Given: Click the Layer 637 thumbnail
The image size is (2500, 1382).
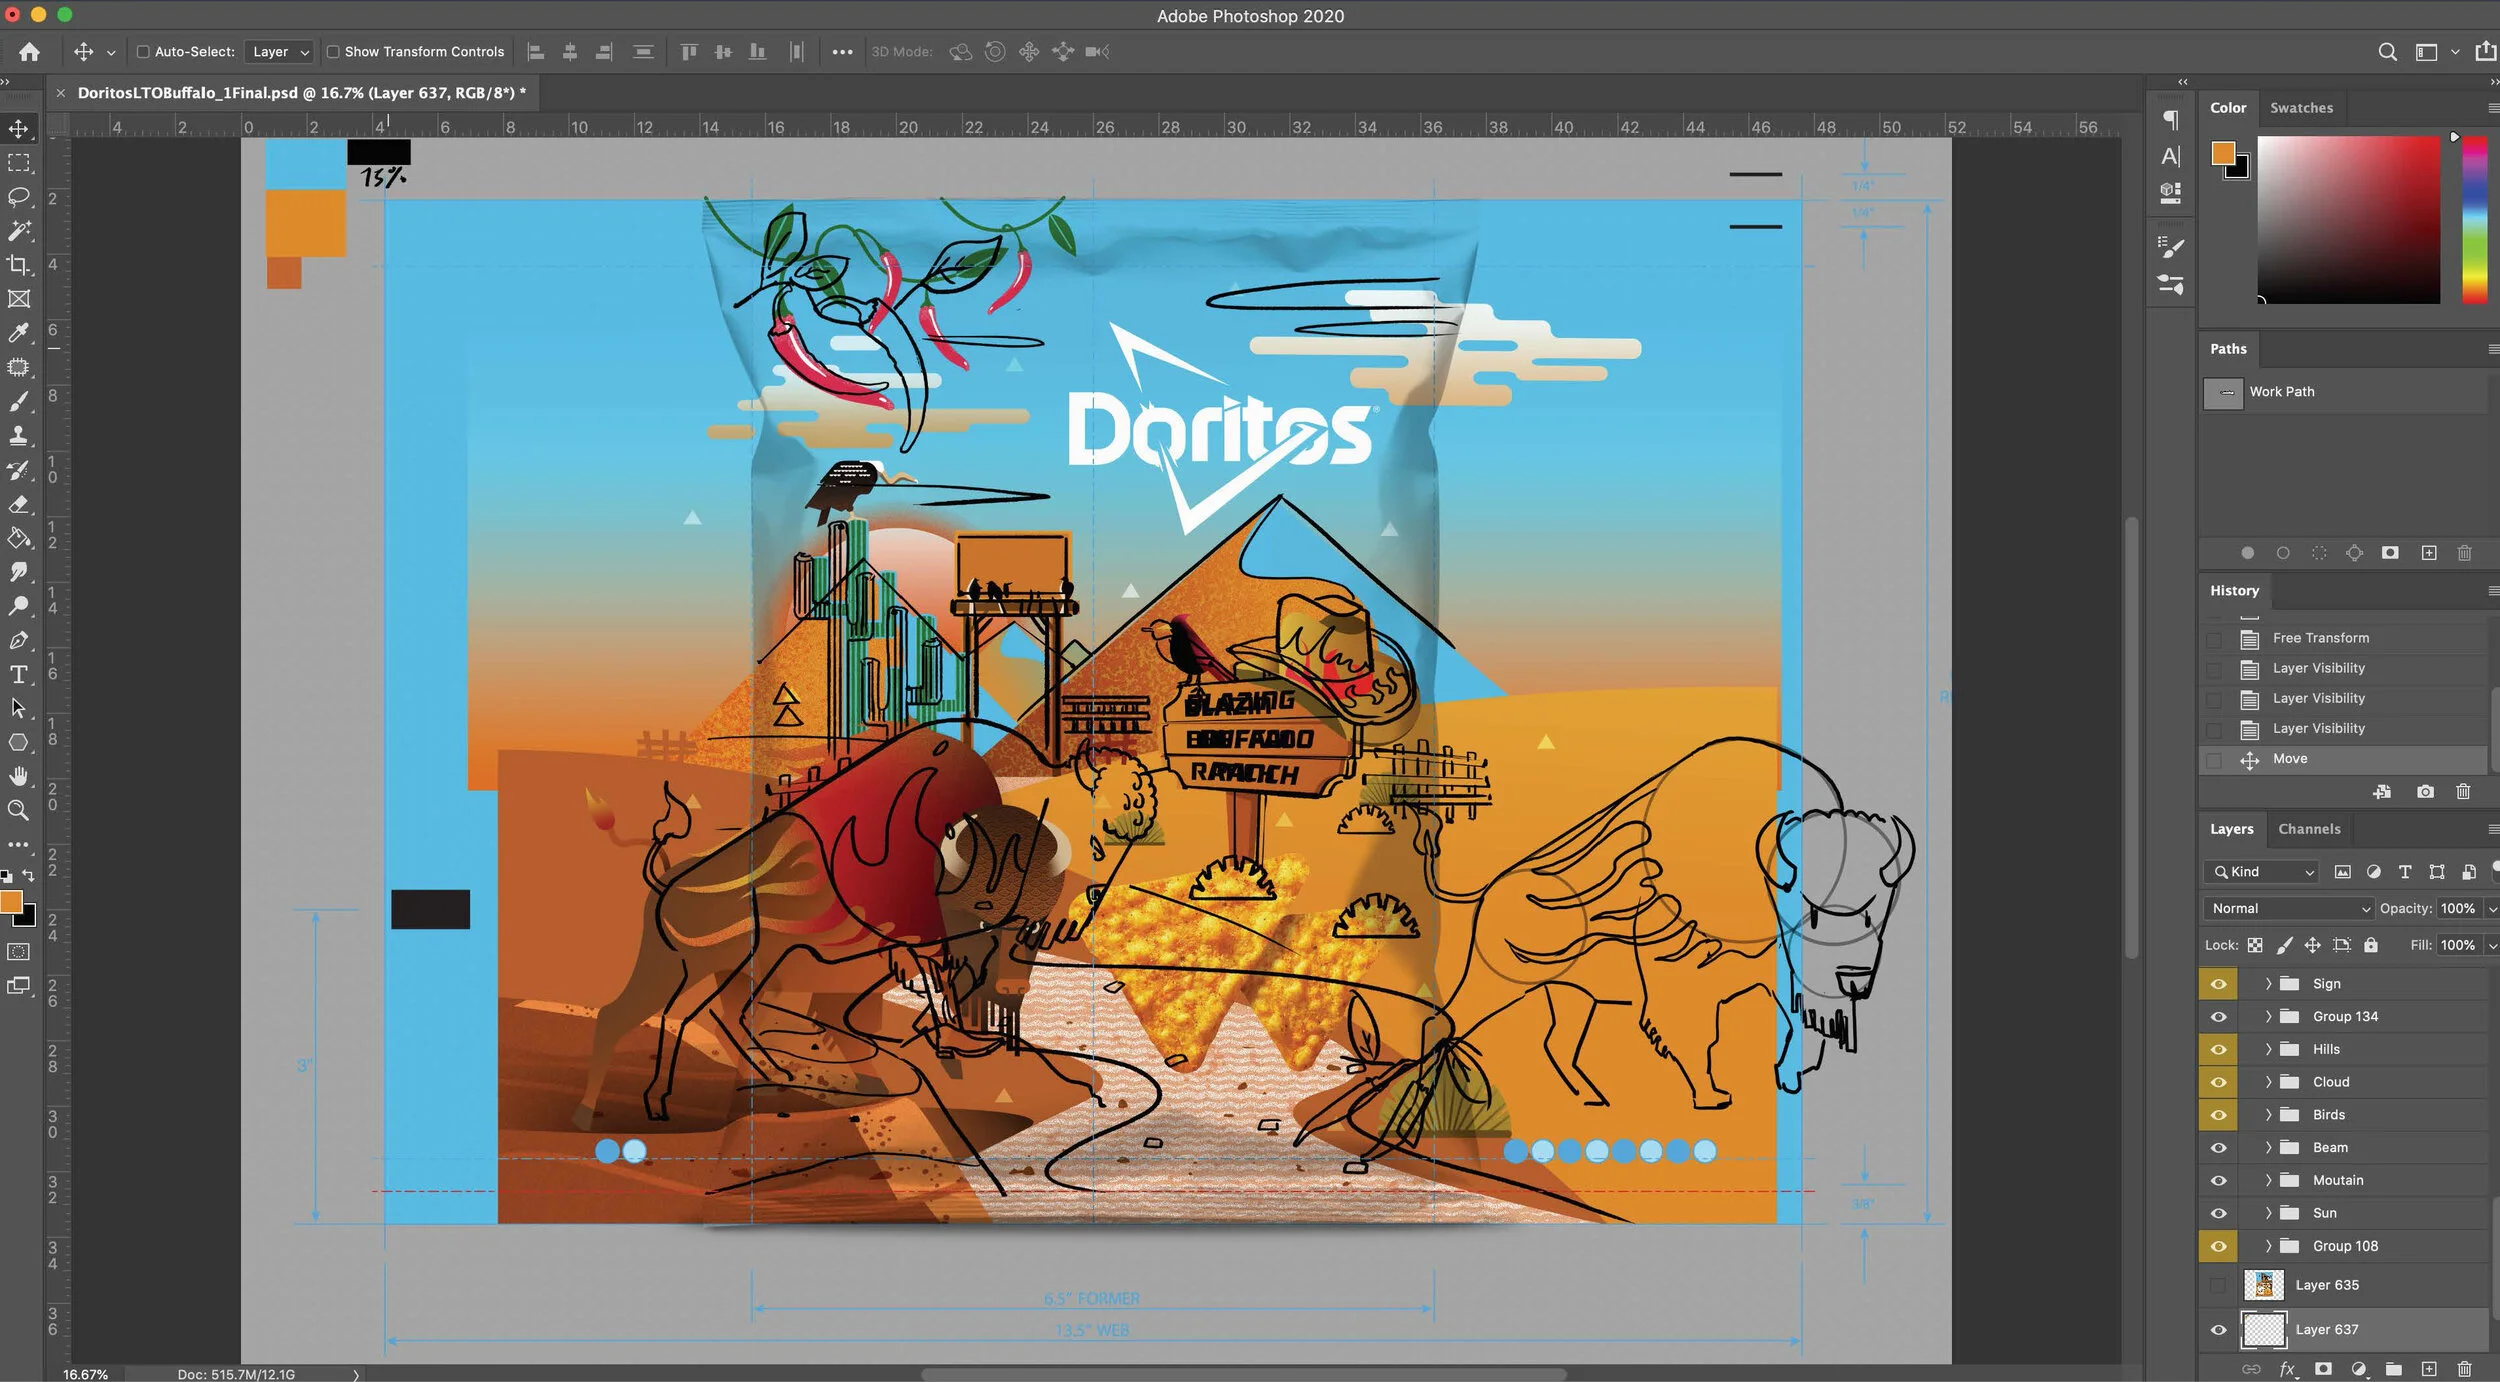Looking at the screenshot, I should 2264,1330.
